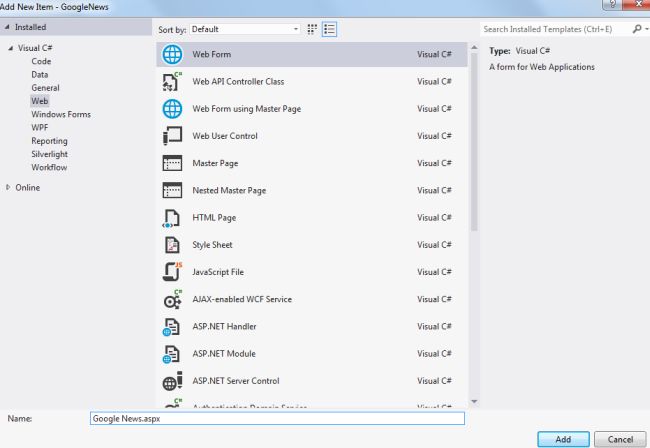
Task: Click the Nested Master Page icon
Action: tap(172, 191)
